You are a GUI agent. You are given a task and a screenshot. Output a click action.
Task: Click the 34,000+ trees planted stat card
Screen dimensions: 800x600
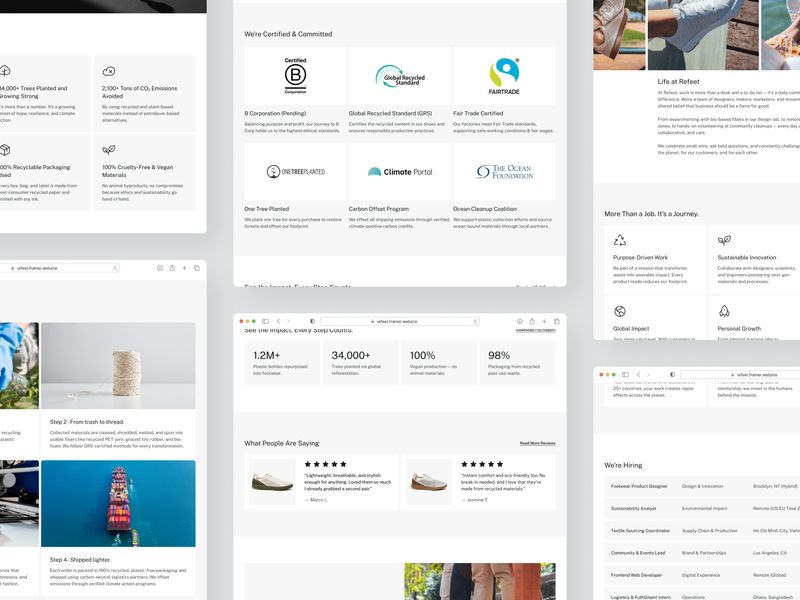pos(361,363)
